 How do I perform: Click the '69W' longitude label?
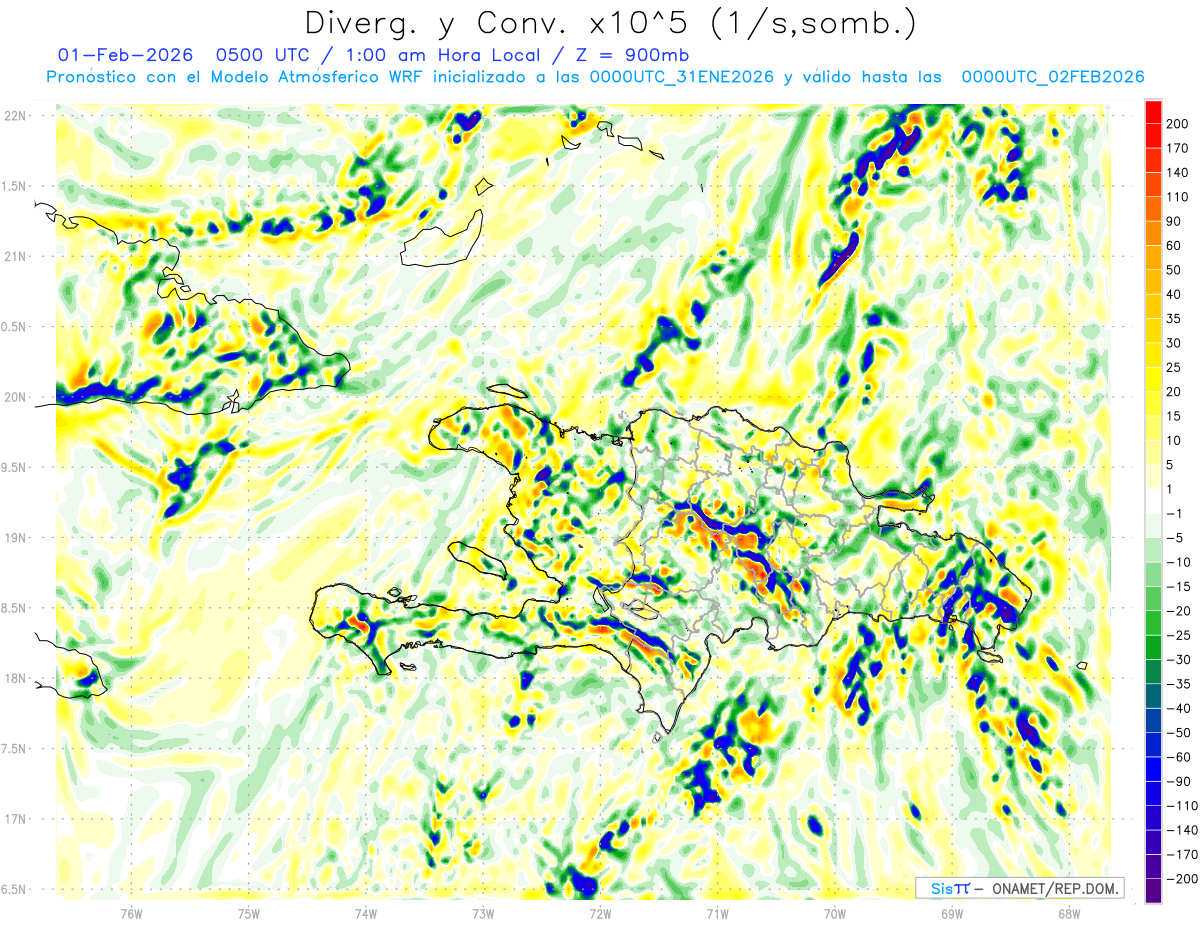click(952, 913)
